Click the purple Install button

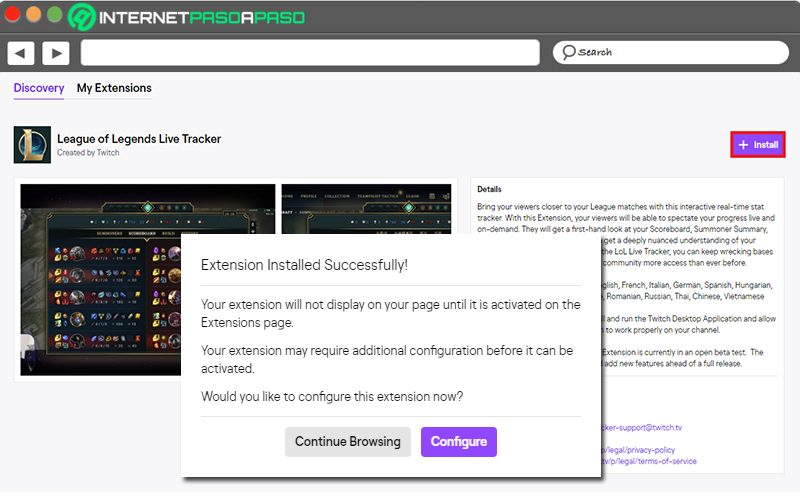[758, 145]
